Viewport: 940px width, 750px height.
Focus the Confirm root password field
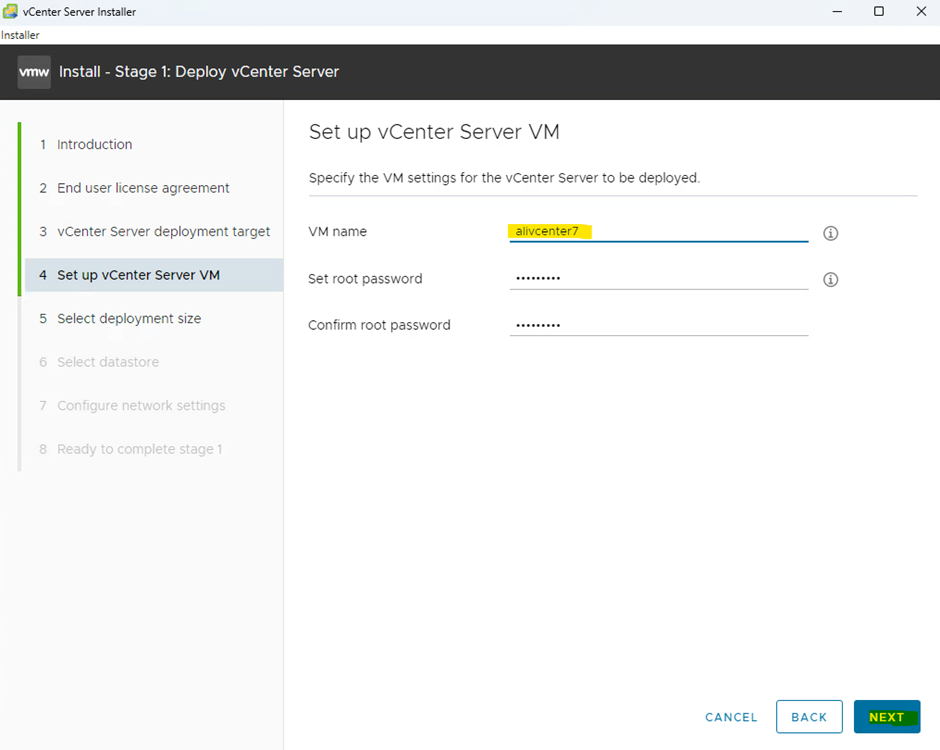(x=658, y=325)
